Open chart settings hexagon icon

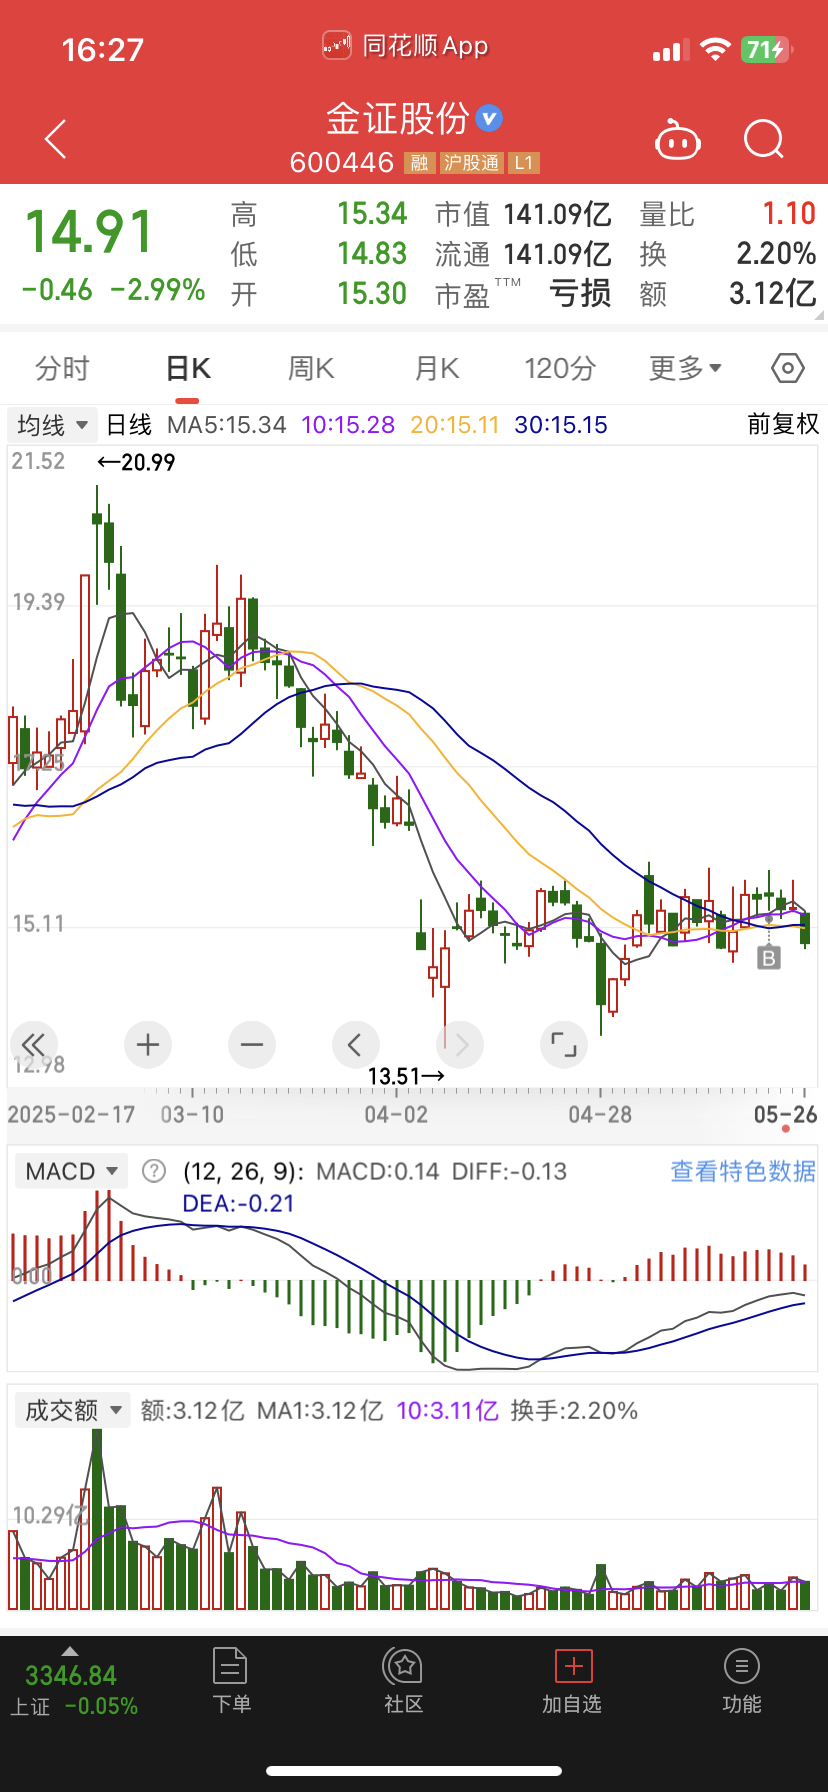tap(788, 369)
